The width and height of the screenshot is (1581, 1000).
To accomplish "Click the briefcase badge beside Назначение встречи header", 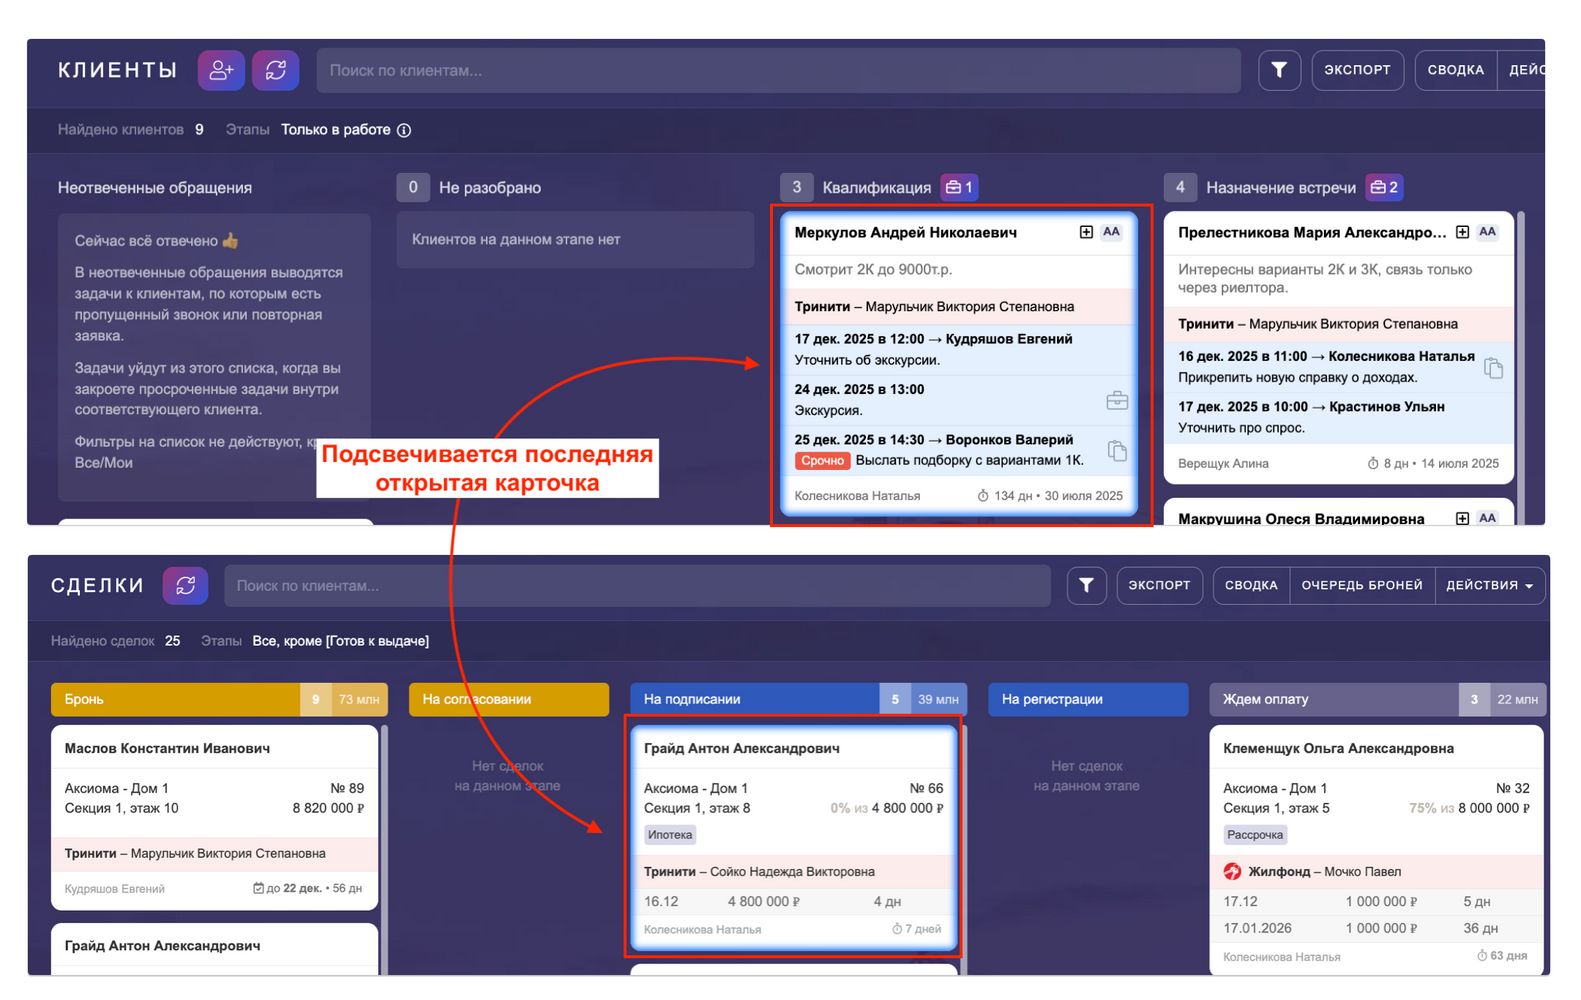I will pyautogui.click(x=1384, y=187).
